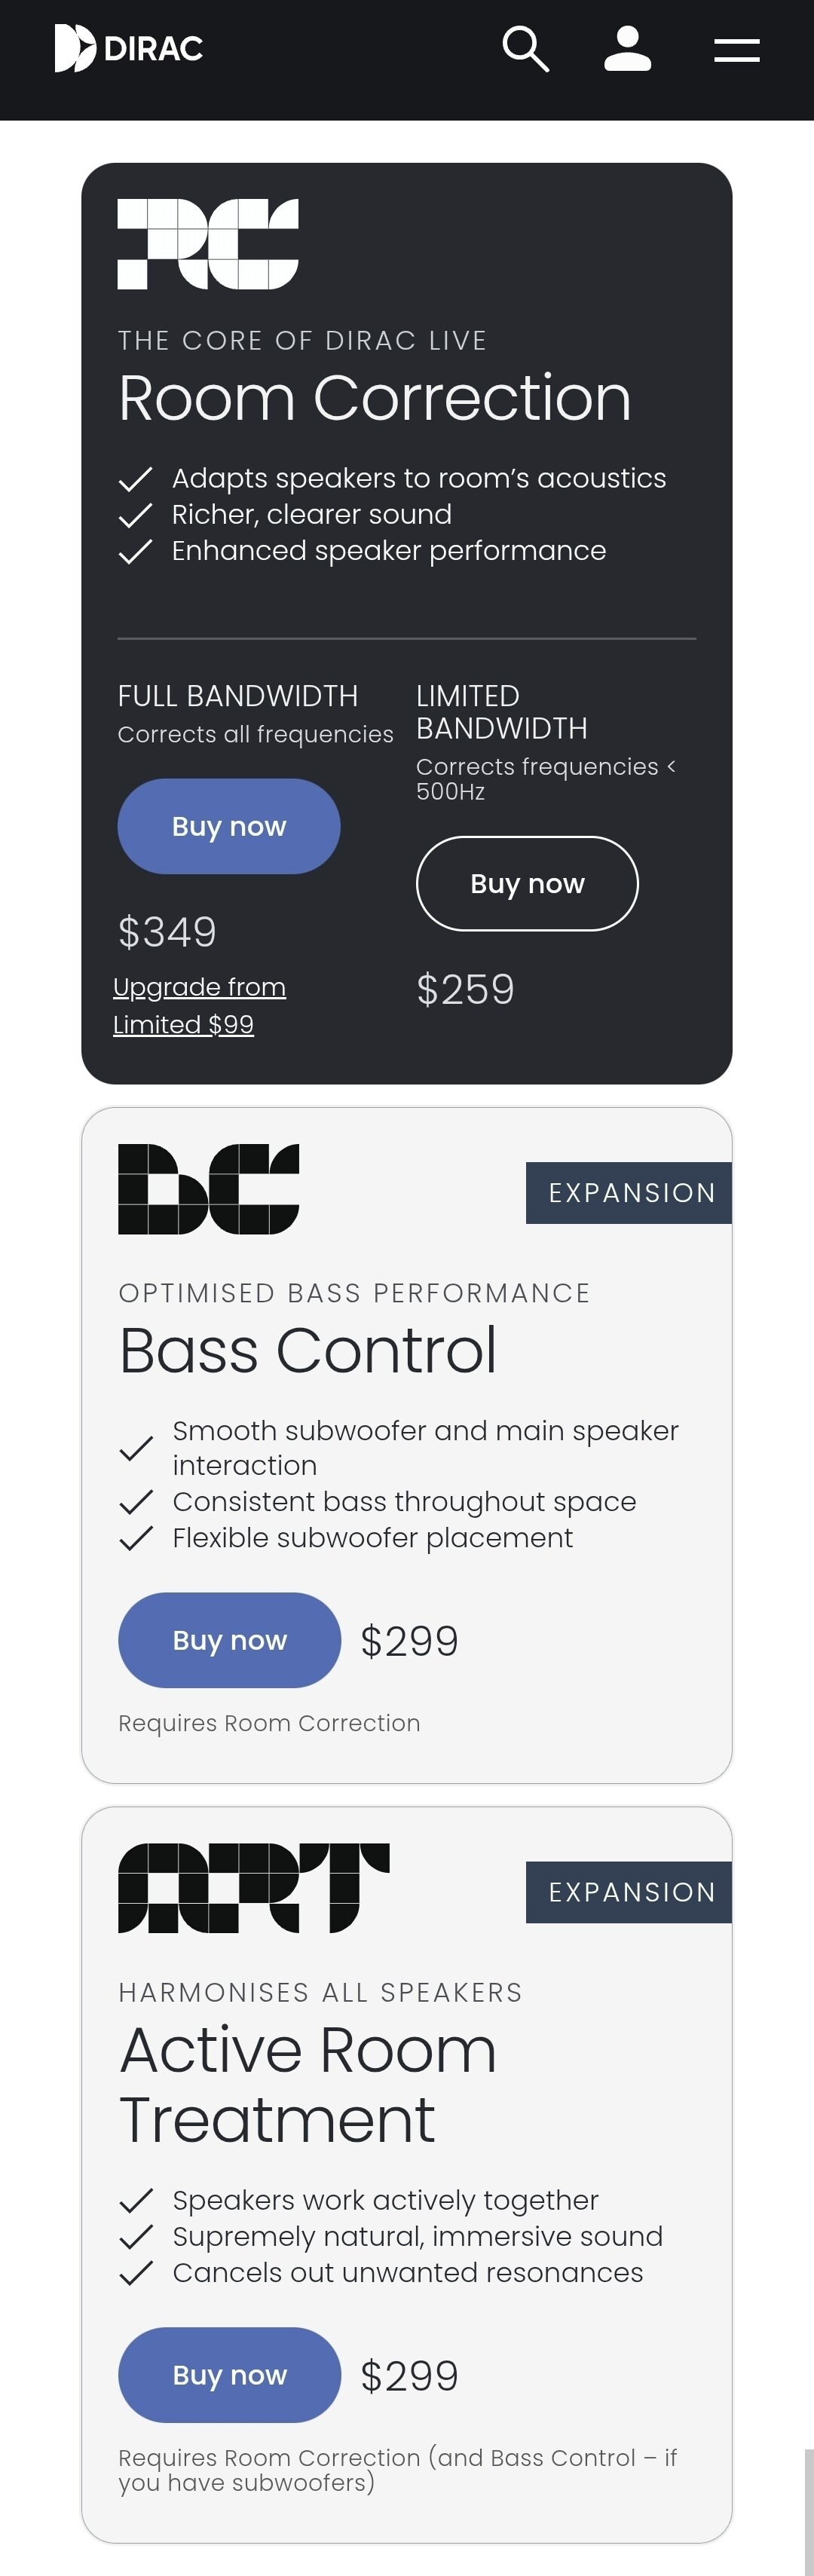
Task: Buy Limited Bandwidth Room Correction now
Action: coord(527,884)
